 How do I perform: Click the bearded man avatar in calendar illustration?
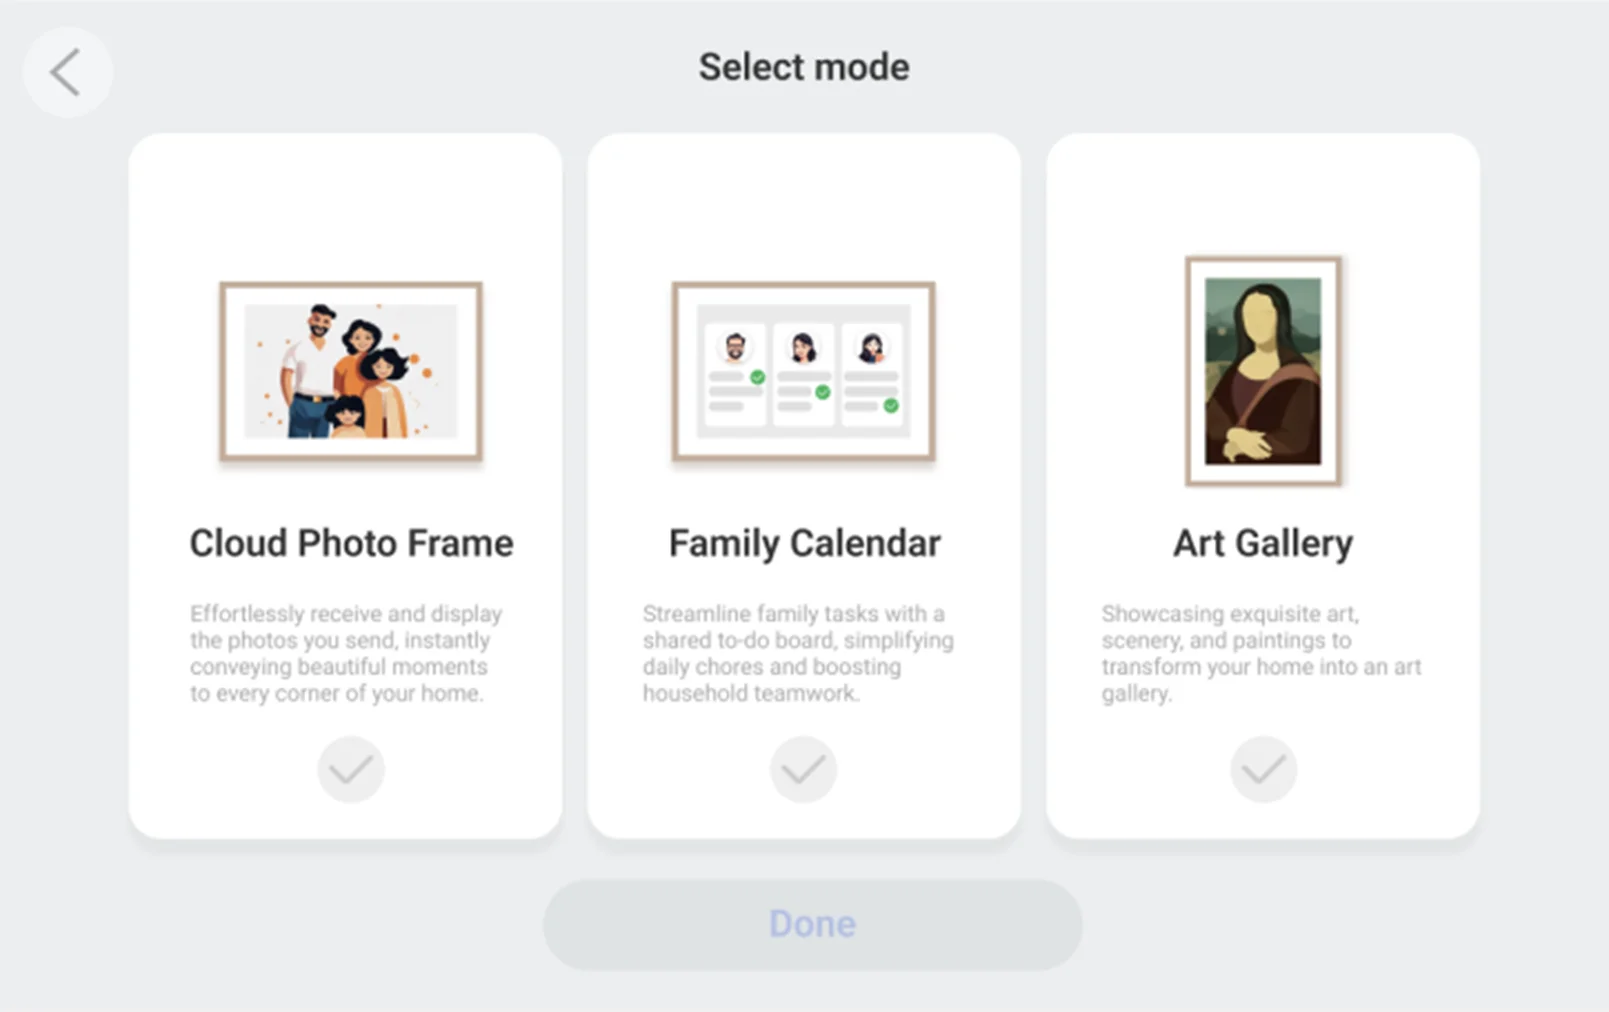tap(735, 348)
